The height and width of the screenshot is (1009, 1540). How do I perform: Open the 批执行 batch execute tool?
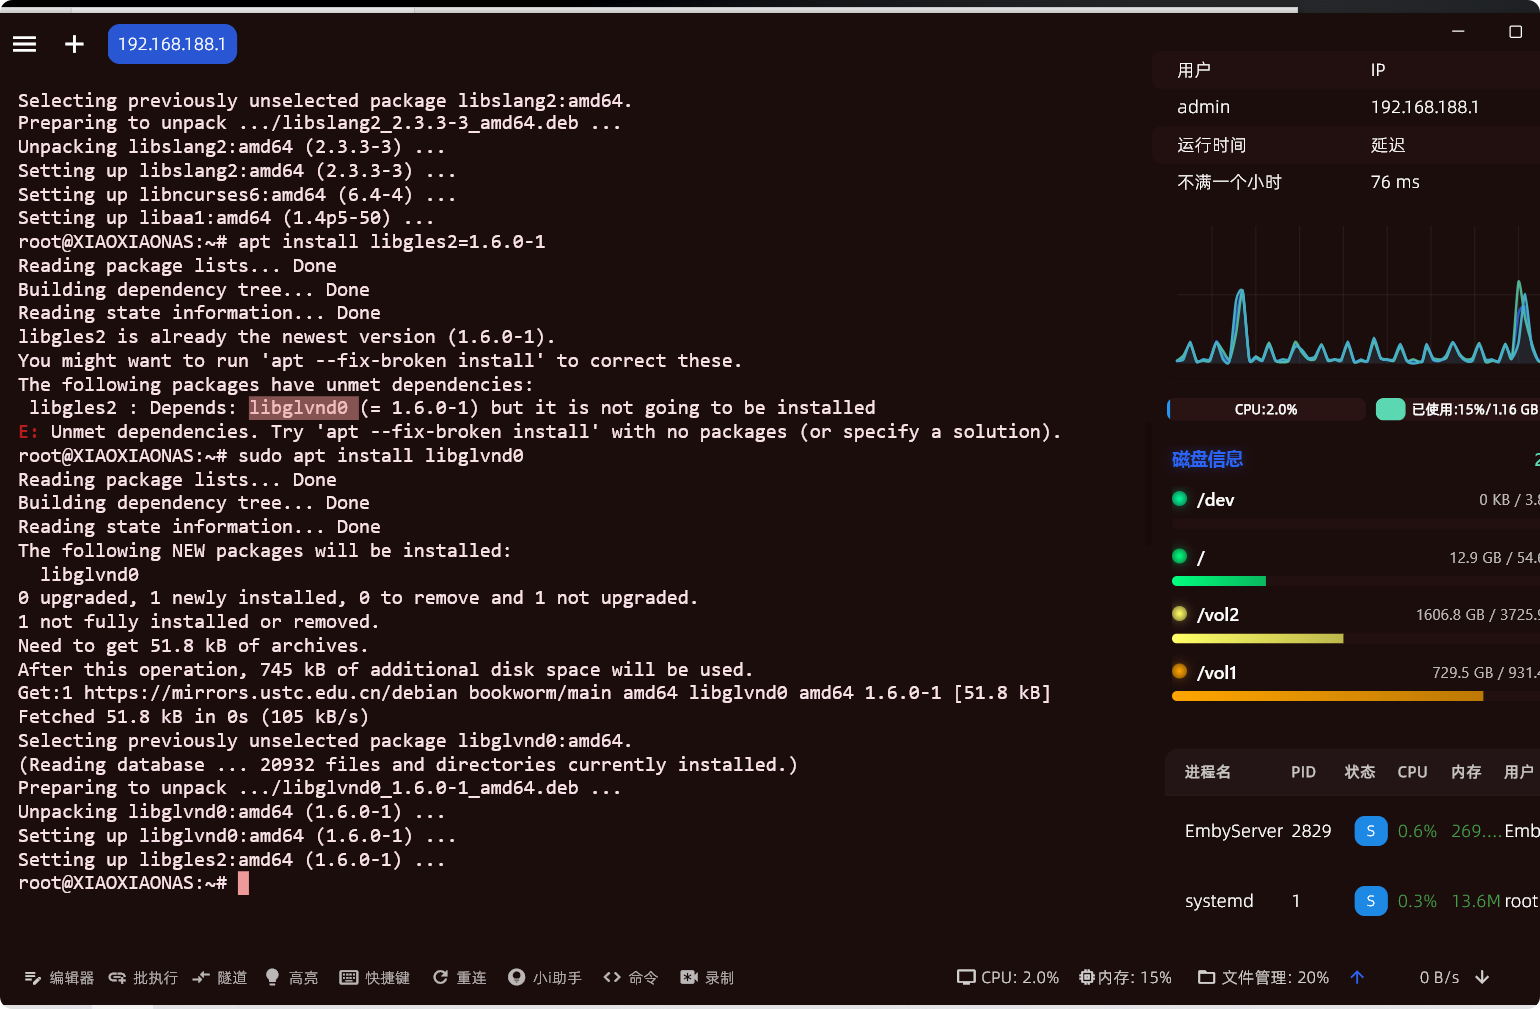tap(143, 978)
